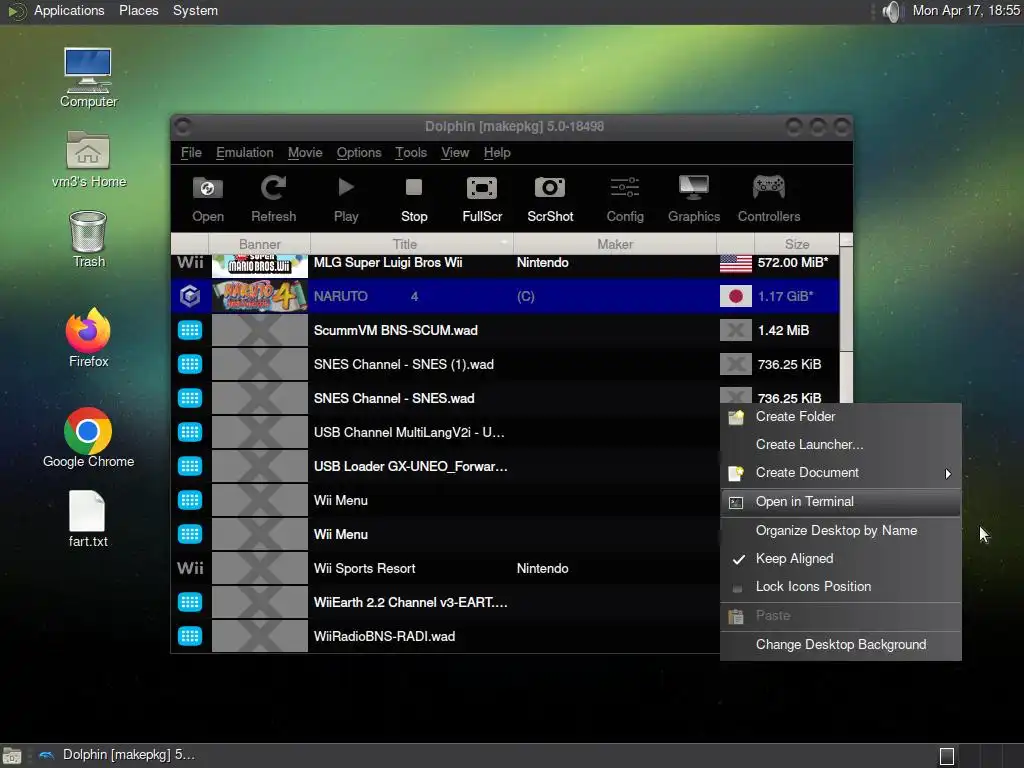Click the USA flag icon on Luigi row

click(x=735, y=263)
